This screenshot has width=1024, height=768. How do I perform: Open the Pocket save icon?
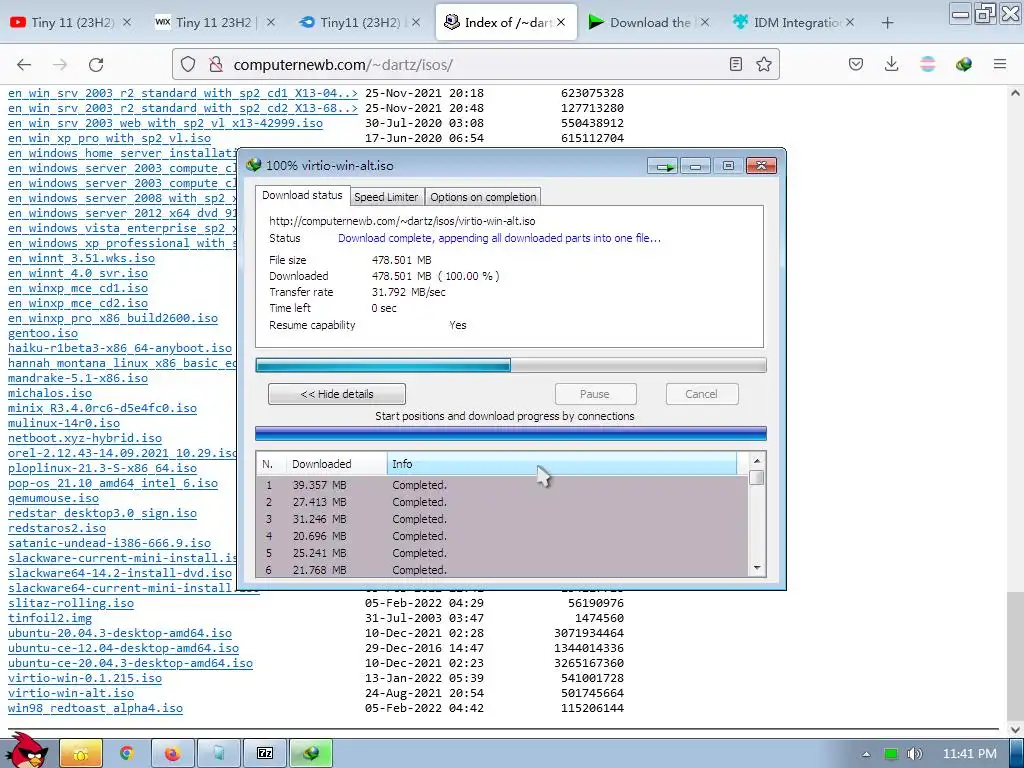point(856,64)
